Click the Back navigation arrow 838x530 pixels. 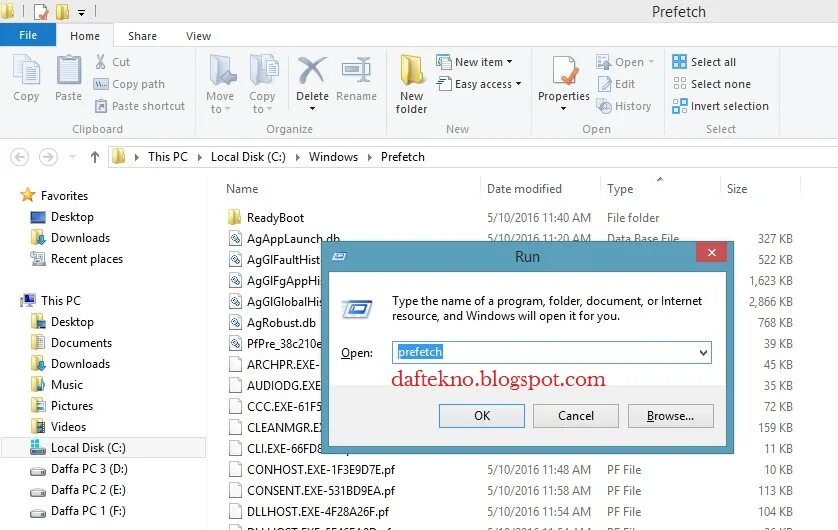(x=20, y=157)
